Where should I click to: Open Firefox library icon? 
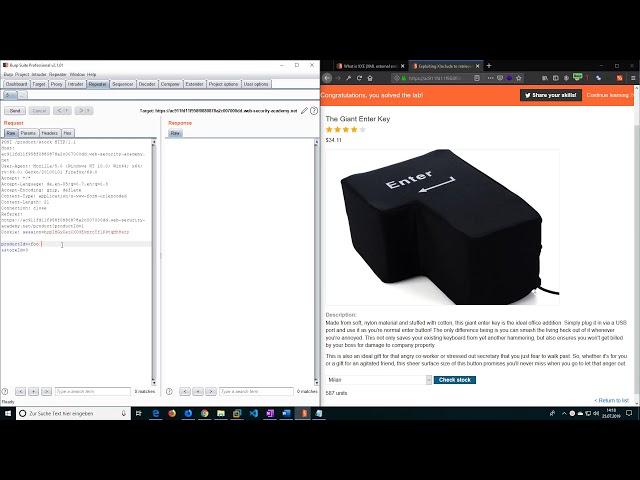(545, 78)
